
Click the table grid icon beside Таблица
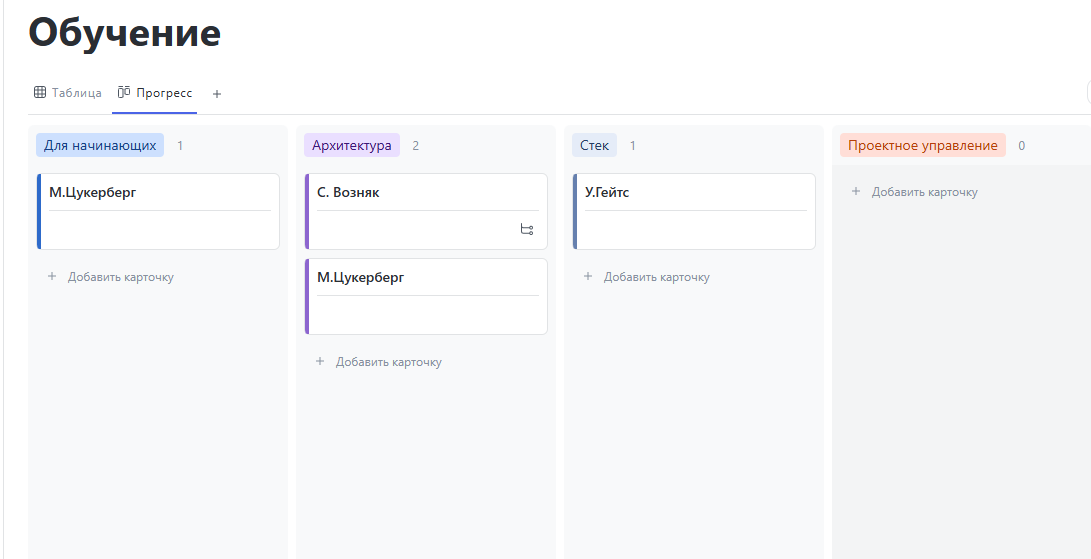click(40, 93)
